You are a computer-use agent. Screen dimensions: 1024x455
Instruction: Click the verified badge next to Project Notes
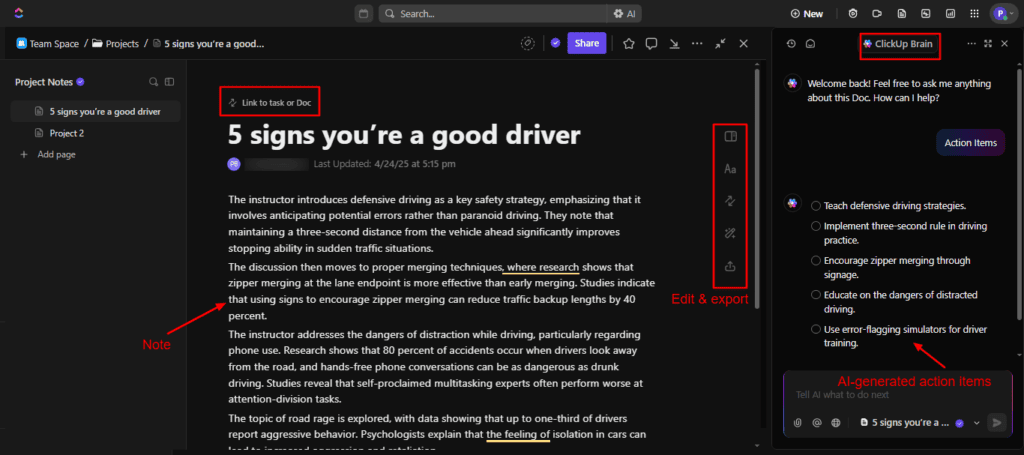80,82
